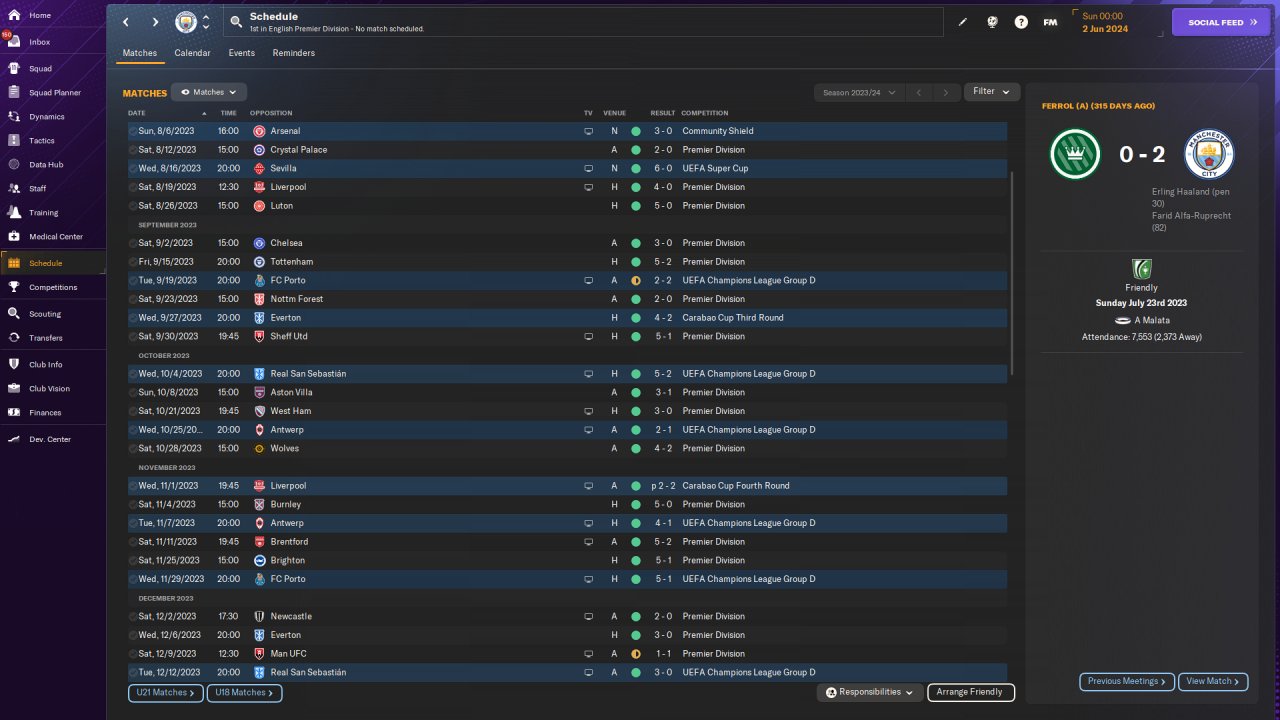Select the Matches tab
Screen dimensions: 1280x720
[x=140, y=53]
